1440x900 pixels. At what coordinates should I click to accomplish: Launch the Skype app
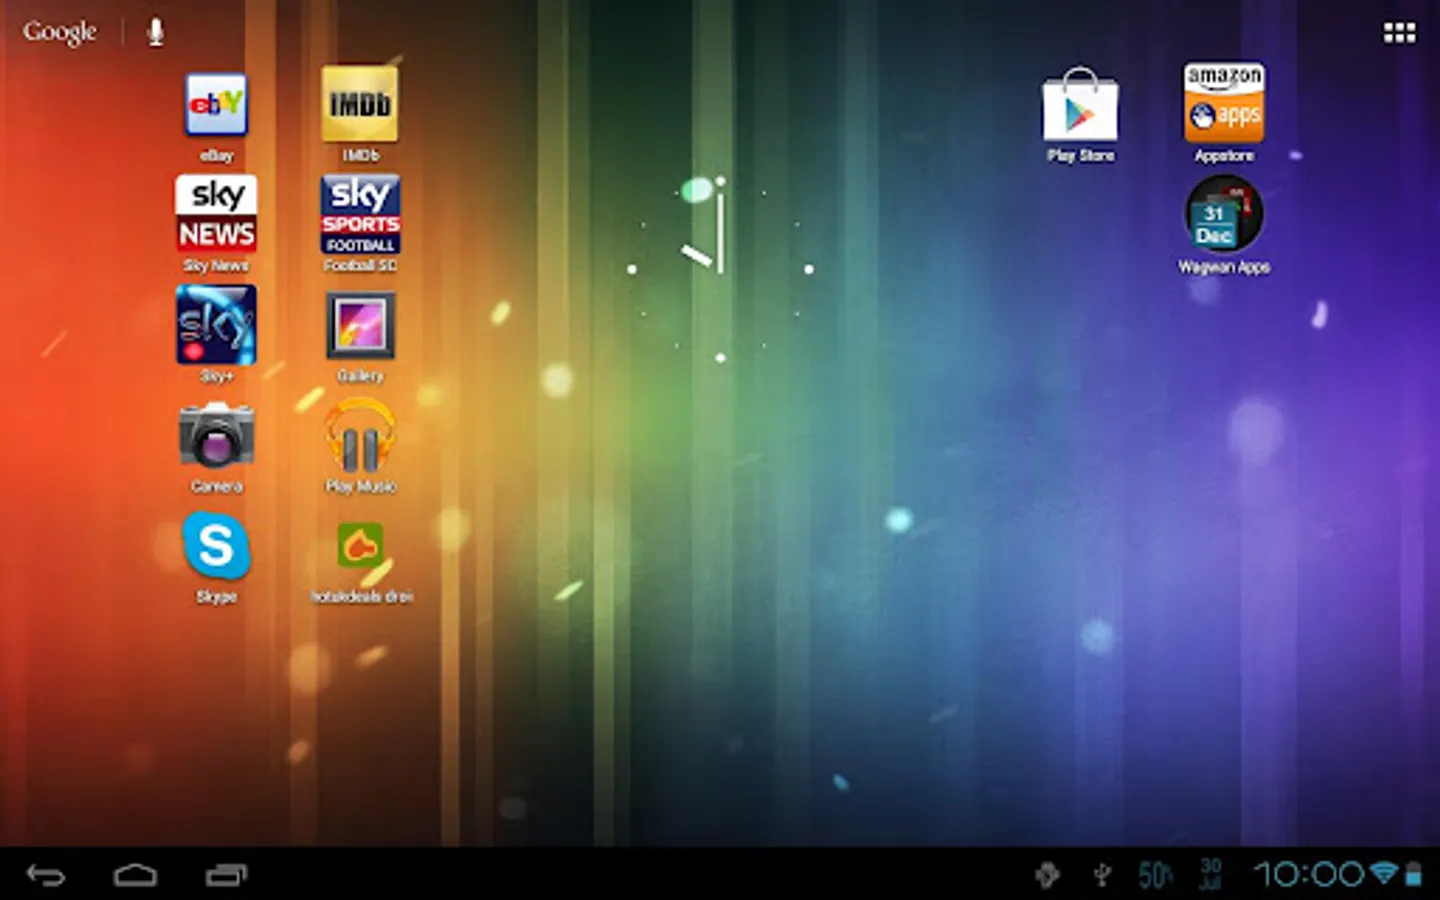pyautogui.click(x=216, y=546)
